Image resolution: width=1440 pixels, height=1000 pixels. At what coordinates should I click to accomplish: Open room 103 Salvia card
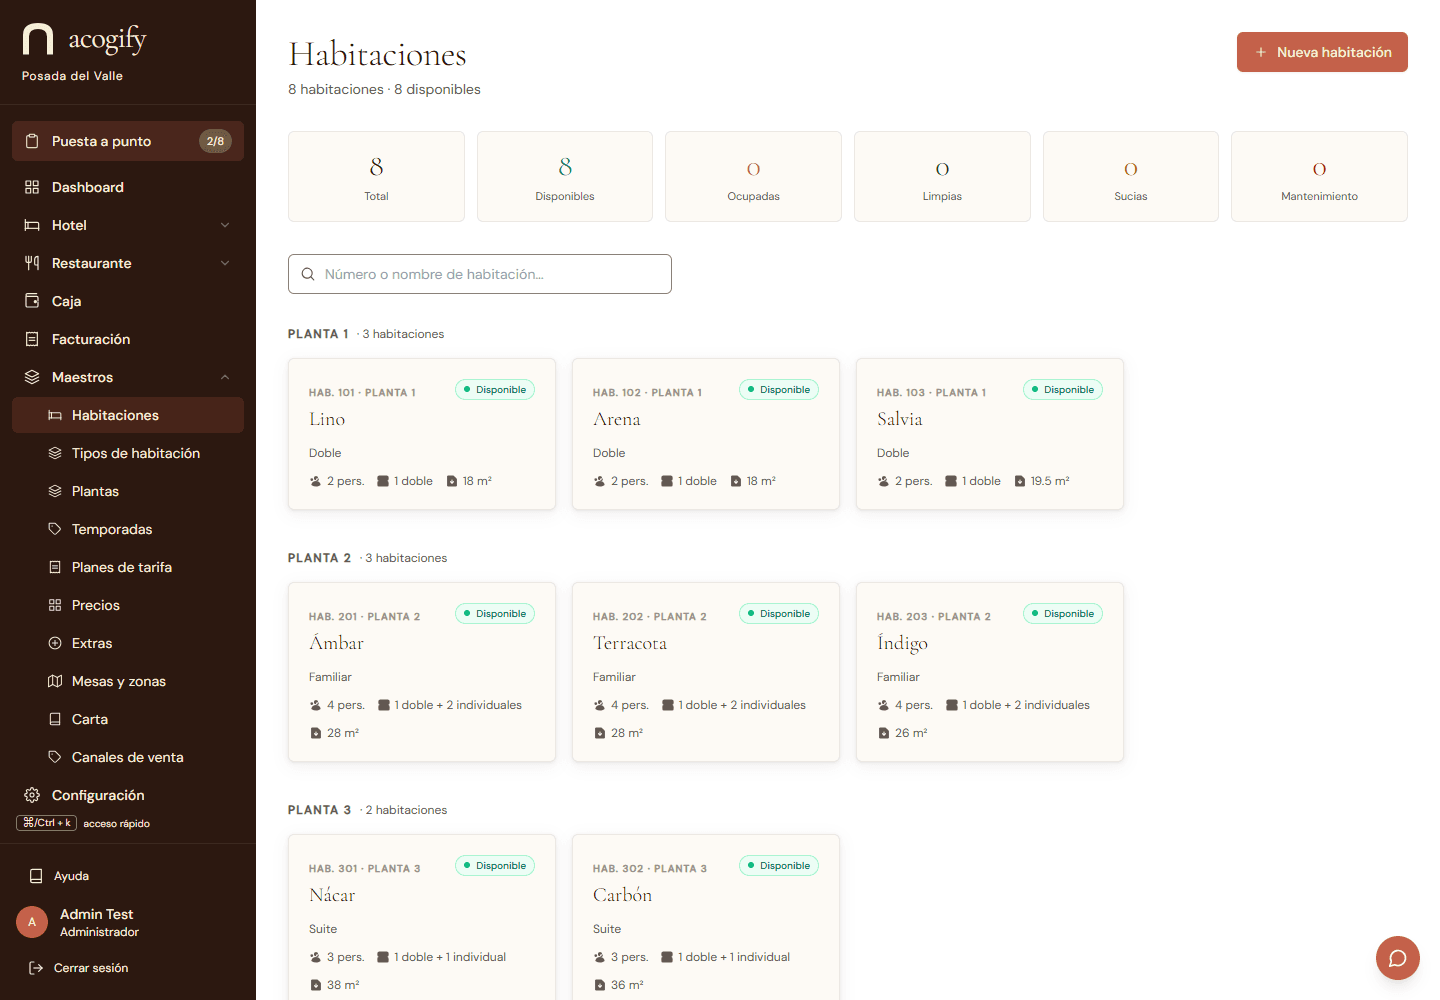pyautogui.click(x=990, y=434)
